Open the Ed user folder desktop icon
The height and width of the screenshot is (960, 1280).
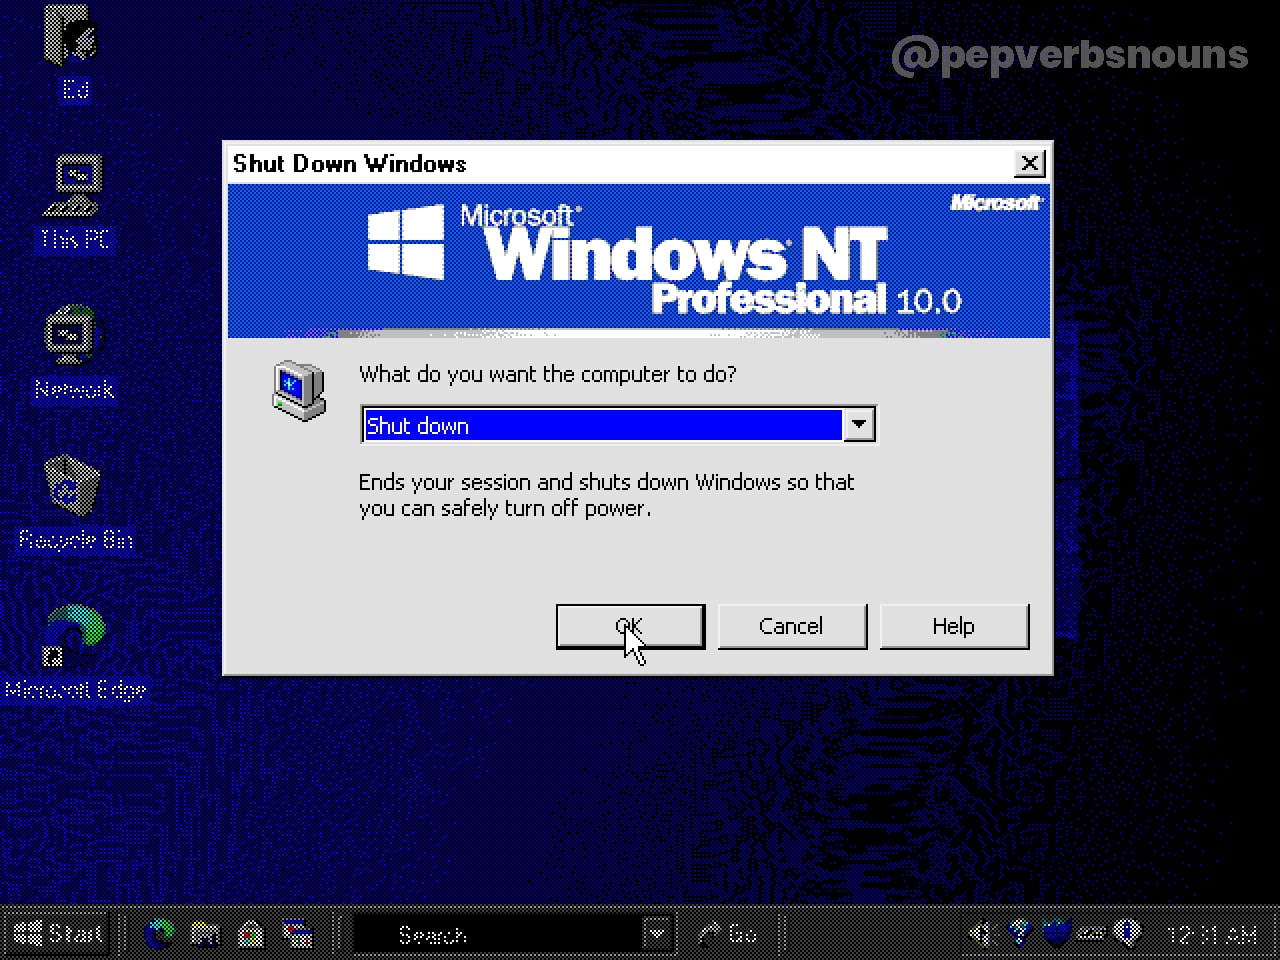[x=73, y=54]
